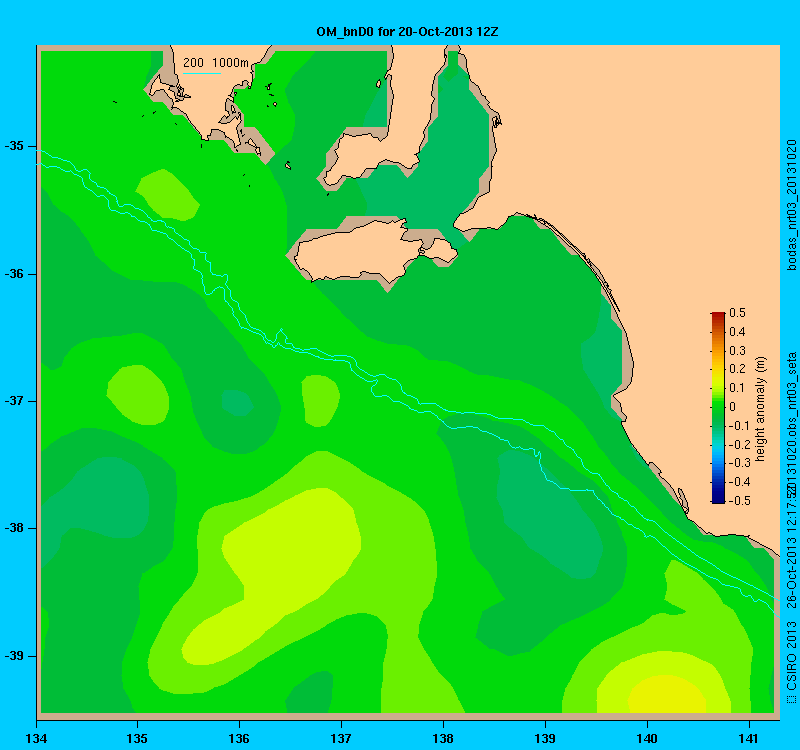The height and width of the screenshot is (750, 800).
Task: Click the 134 longitude axis label
Action: pos(36,738)
